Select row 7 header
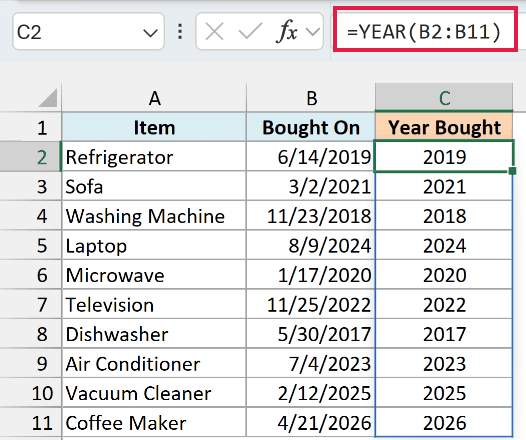This screenshot has width=526, height=440. tap(31, 305)
